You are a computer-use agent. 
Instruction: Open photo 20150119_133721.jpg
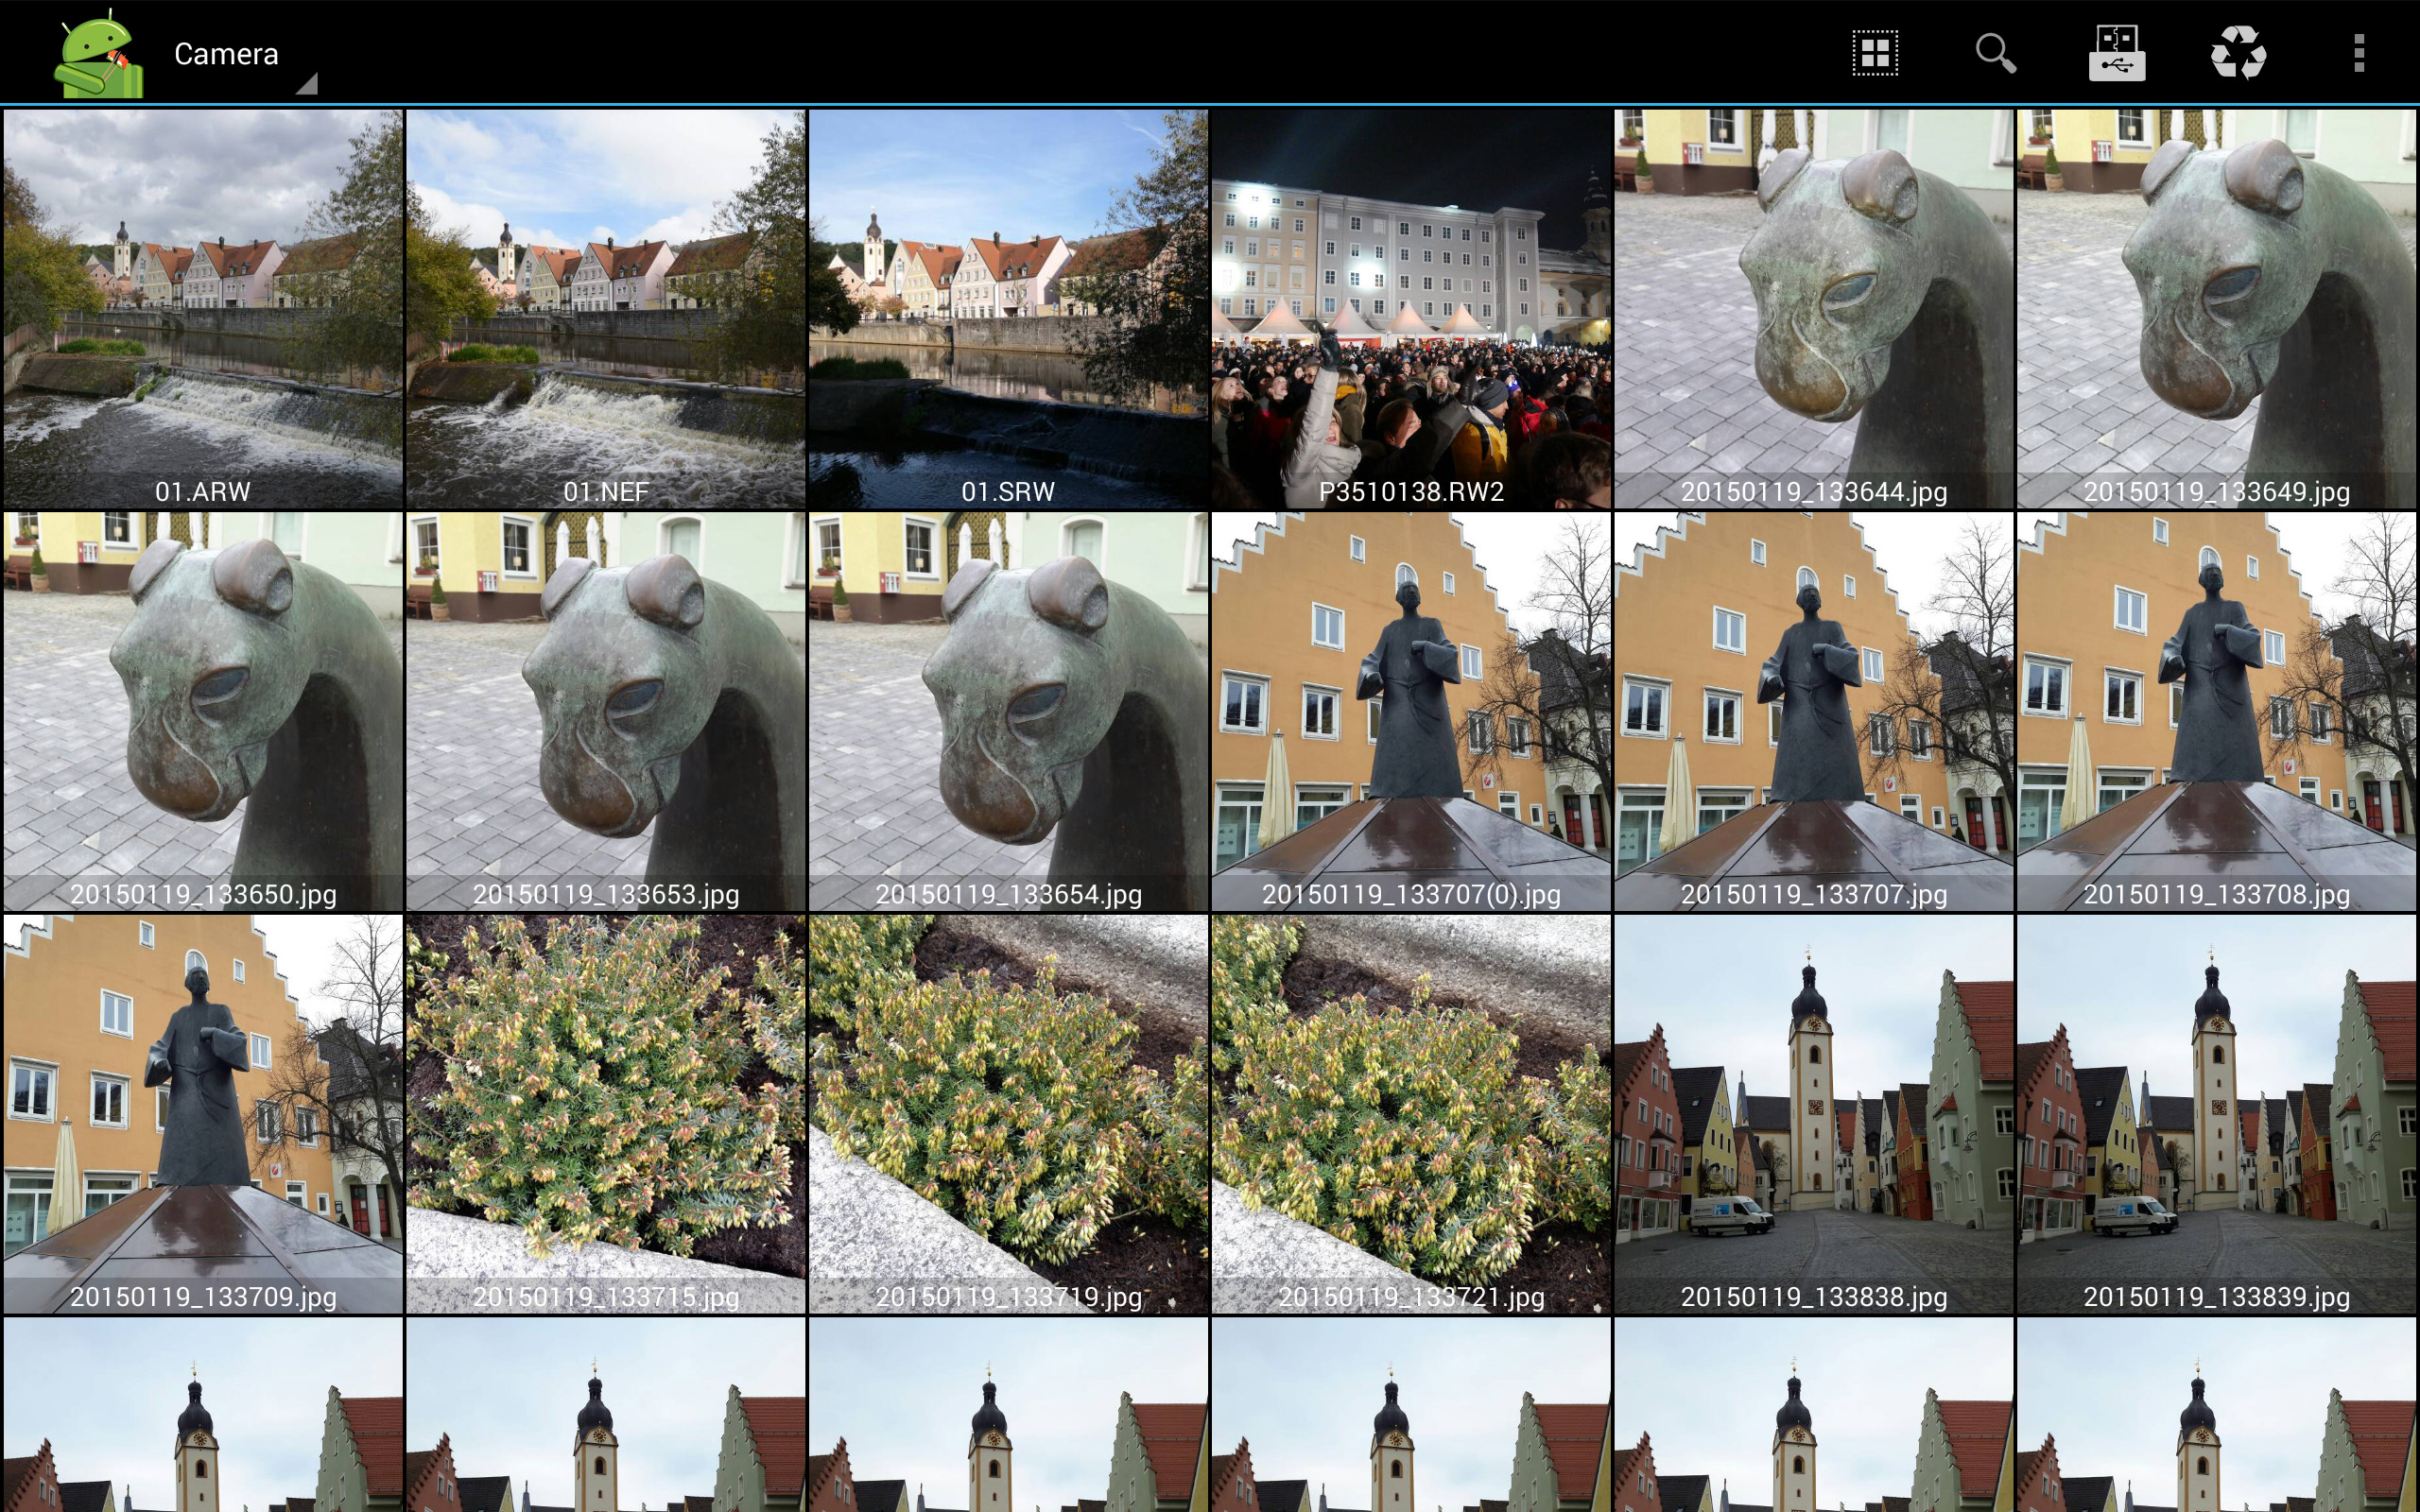pyautogui.click(x=1411, y=1114)
